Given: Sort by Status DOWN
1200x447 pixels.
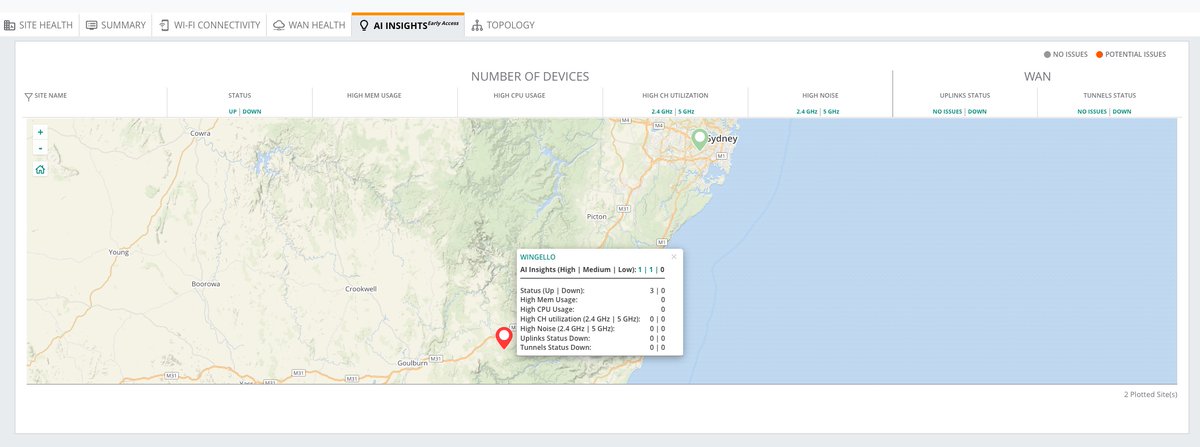Looking at the screenshot, I should 252,111.
